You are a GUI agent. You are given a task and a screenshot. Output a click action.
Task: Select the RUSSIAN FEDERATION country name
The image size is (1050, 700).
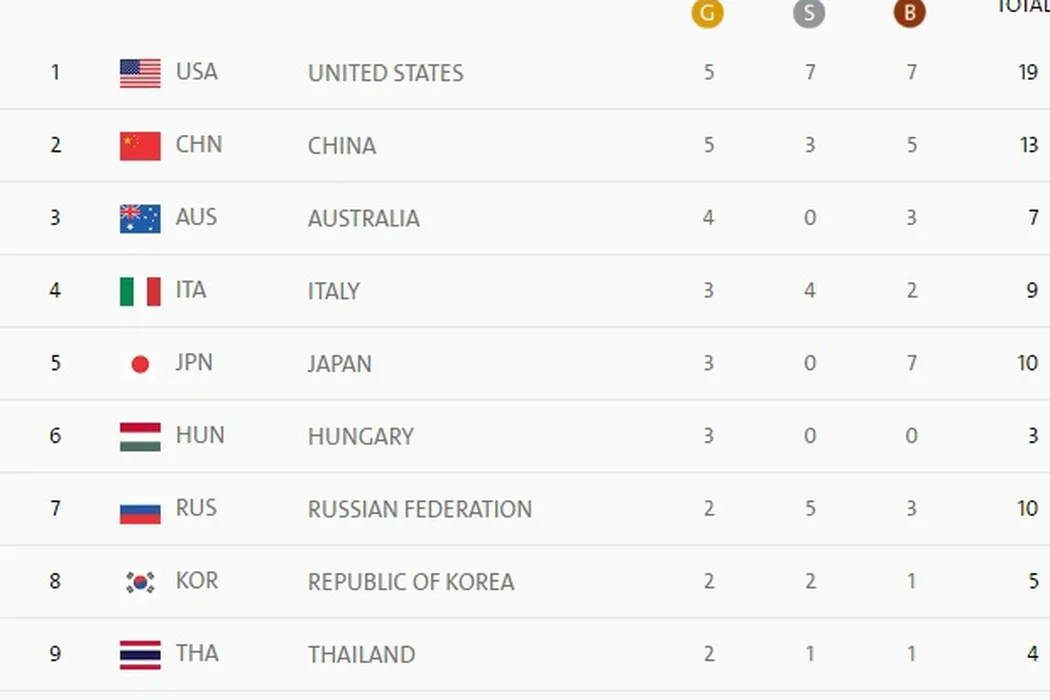tap(419, 509)
